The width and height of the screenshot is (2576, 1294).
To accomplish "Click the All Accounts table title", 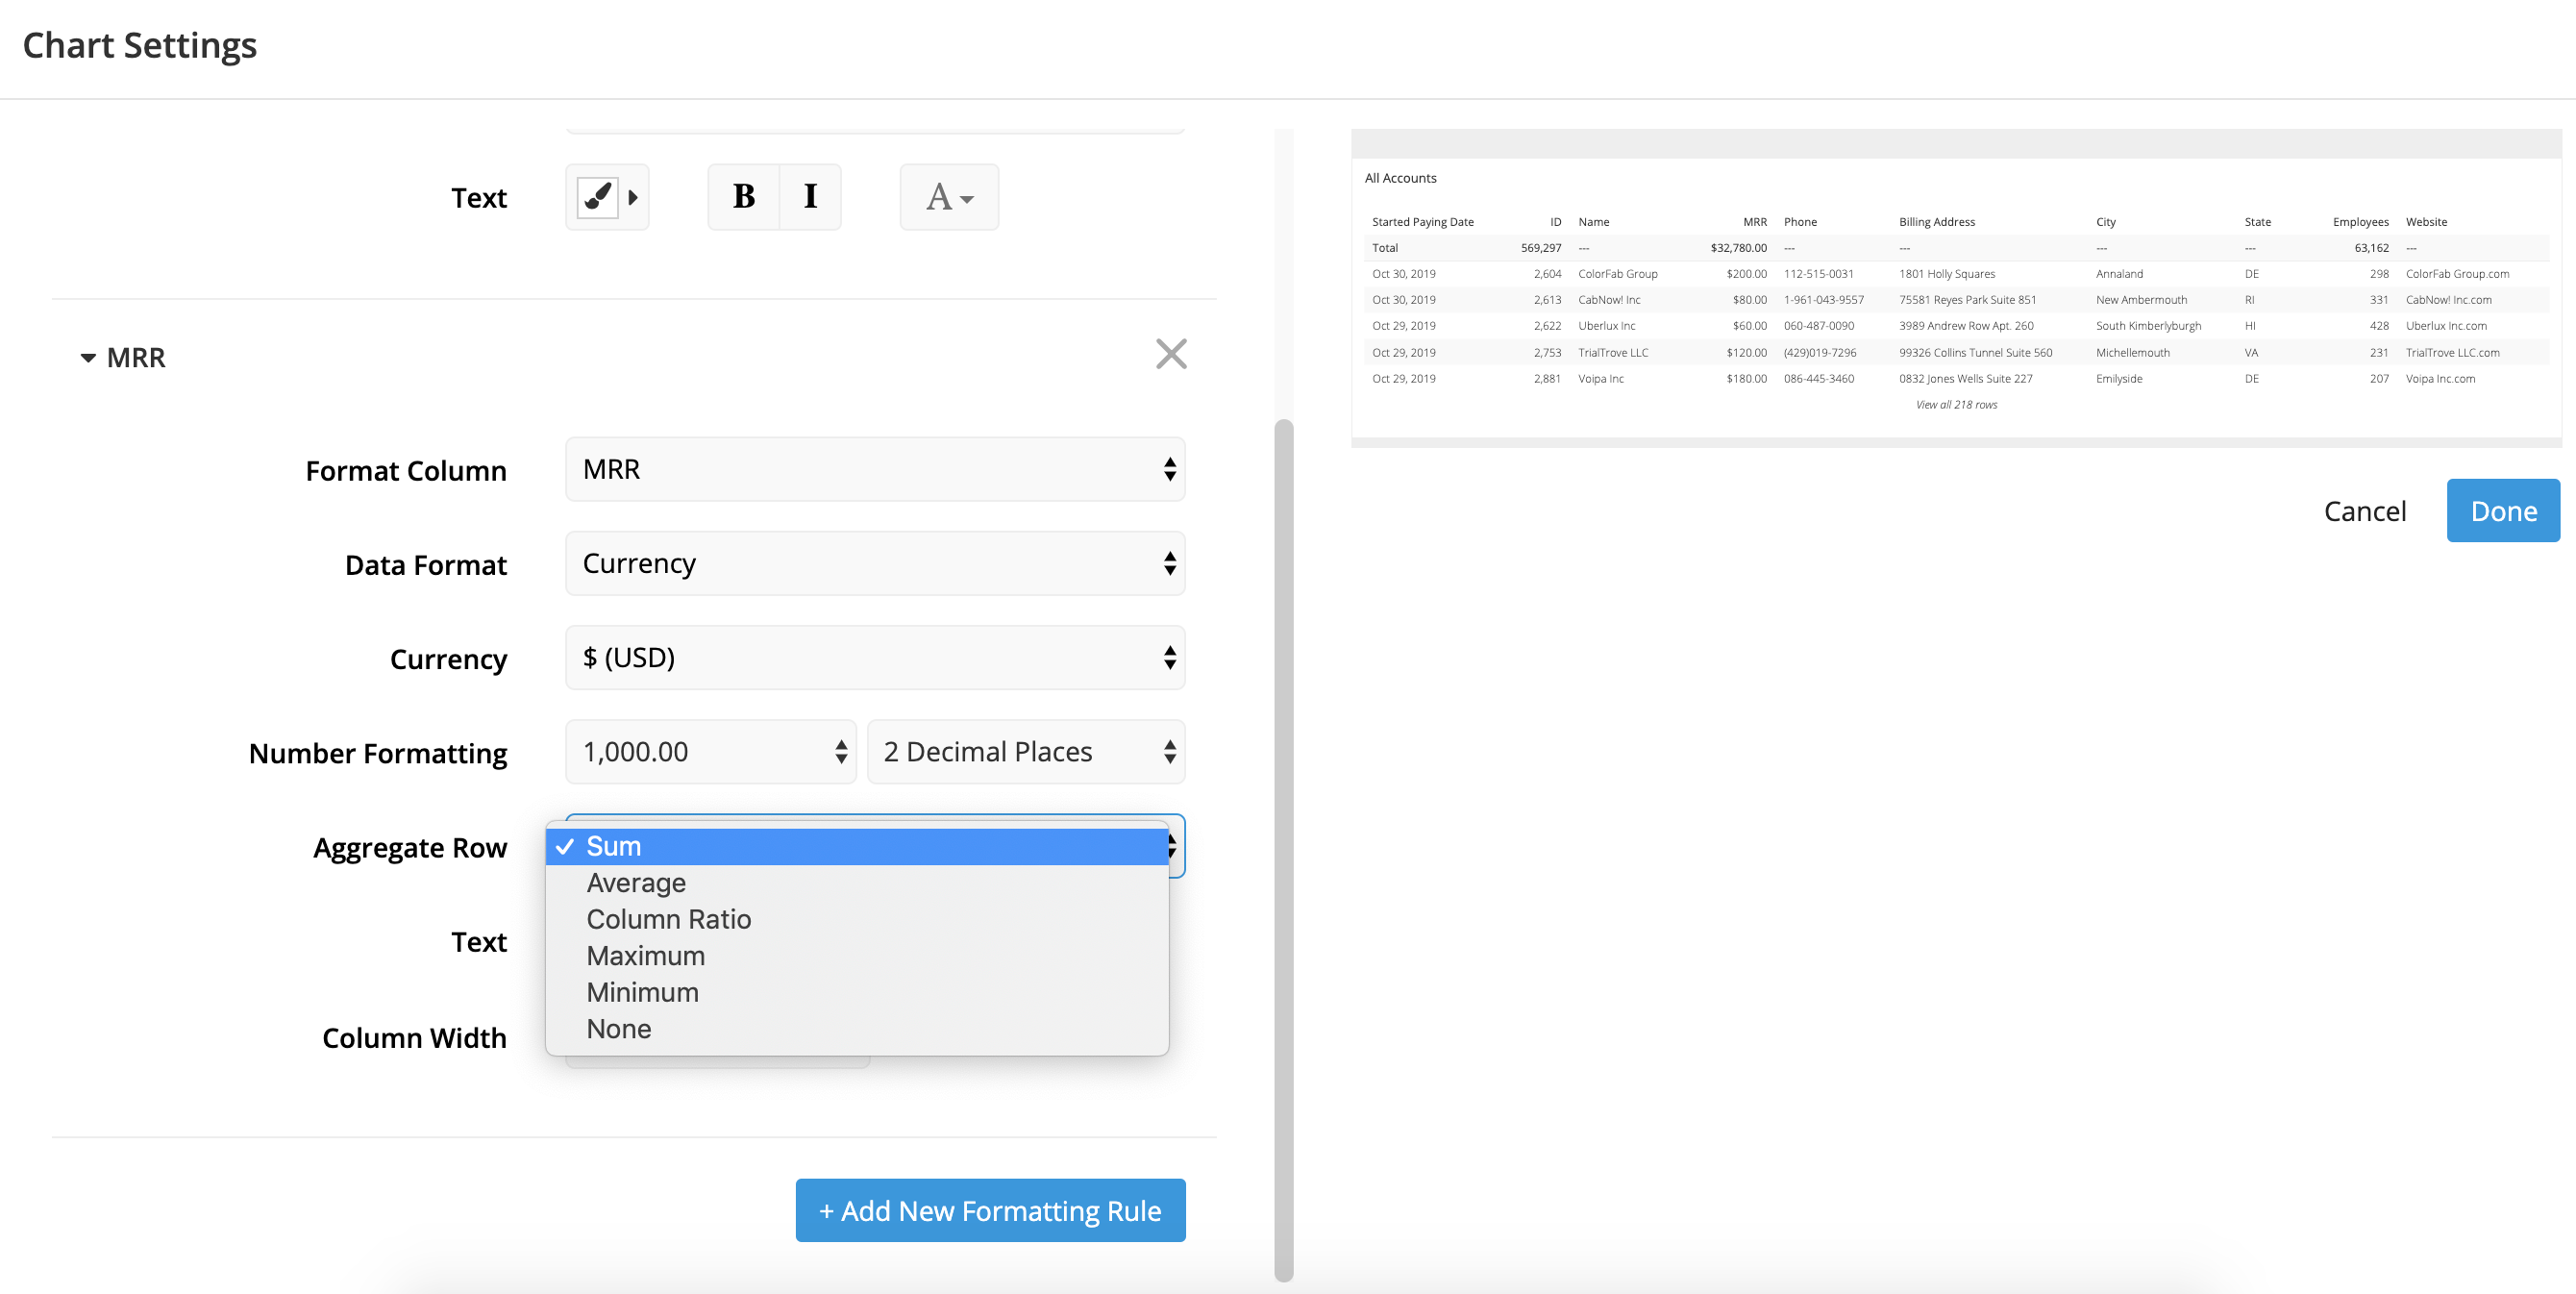I will point(1400,178).
